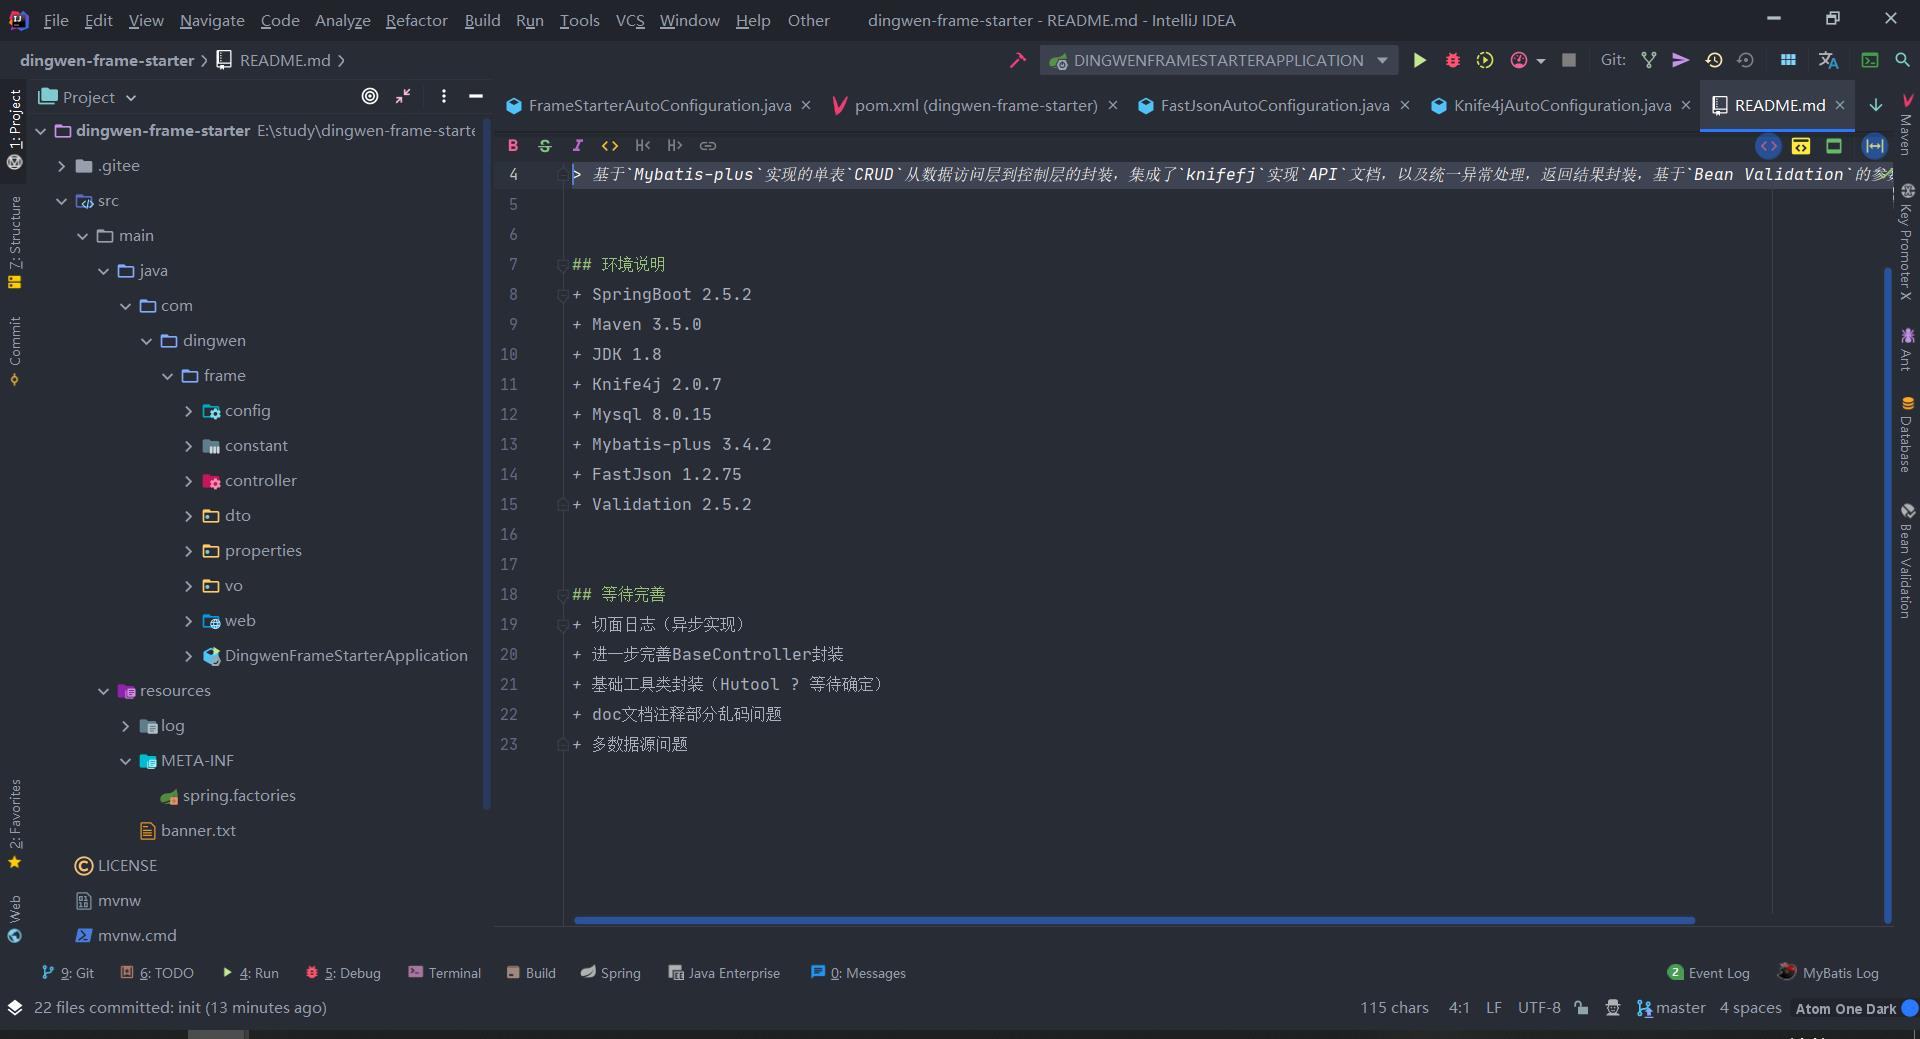Apply strikethrough formatting in markdown toolbar

click(x=545, y=145)
